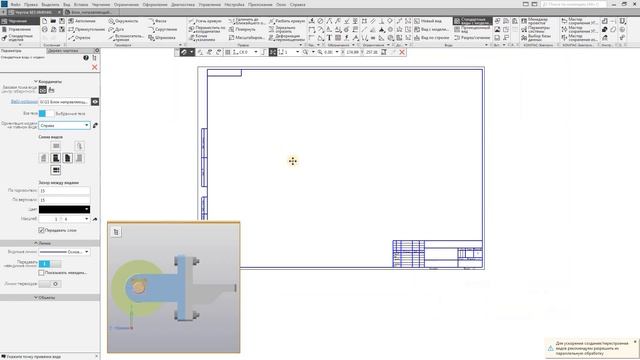Open the Вид menu
Image resolution: width=640 pixels, height=360 pixels.
pyautogui.click(x=67, y=4)
